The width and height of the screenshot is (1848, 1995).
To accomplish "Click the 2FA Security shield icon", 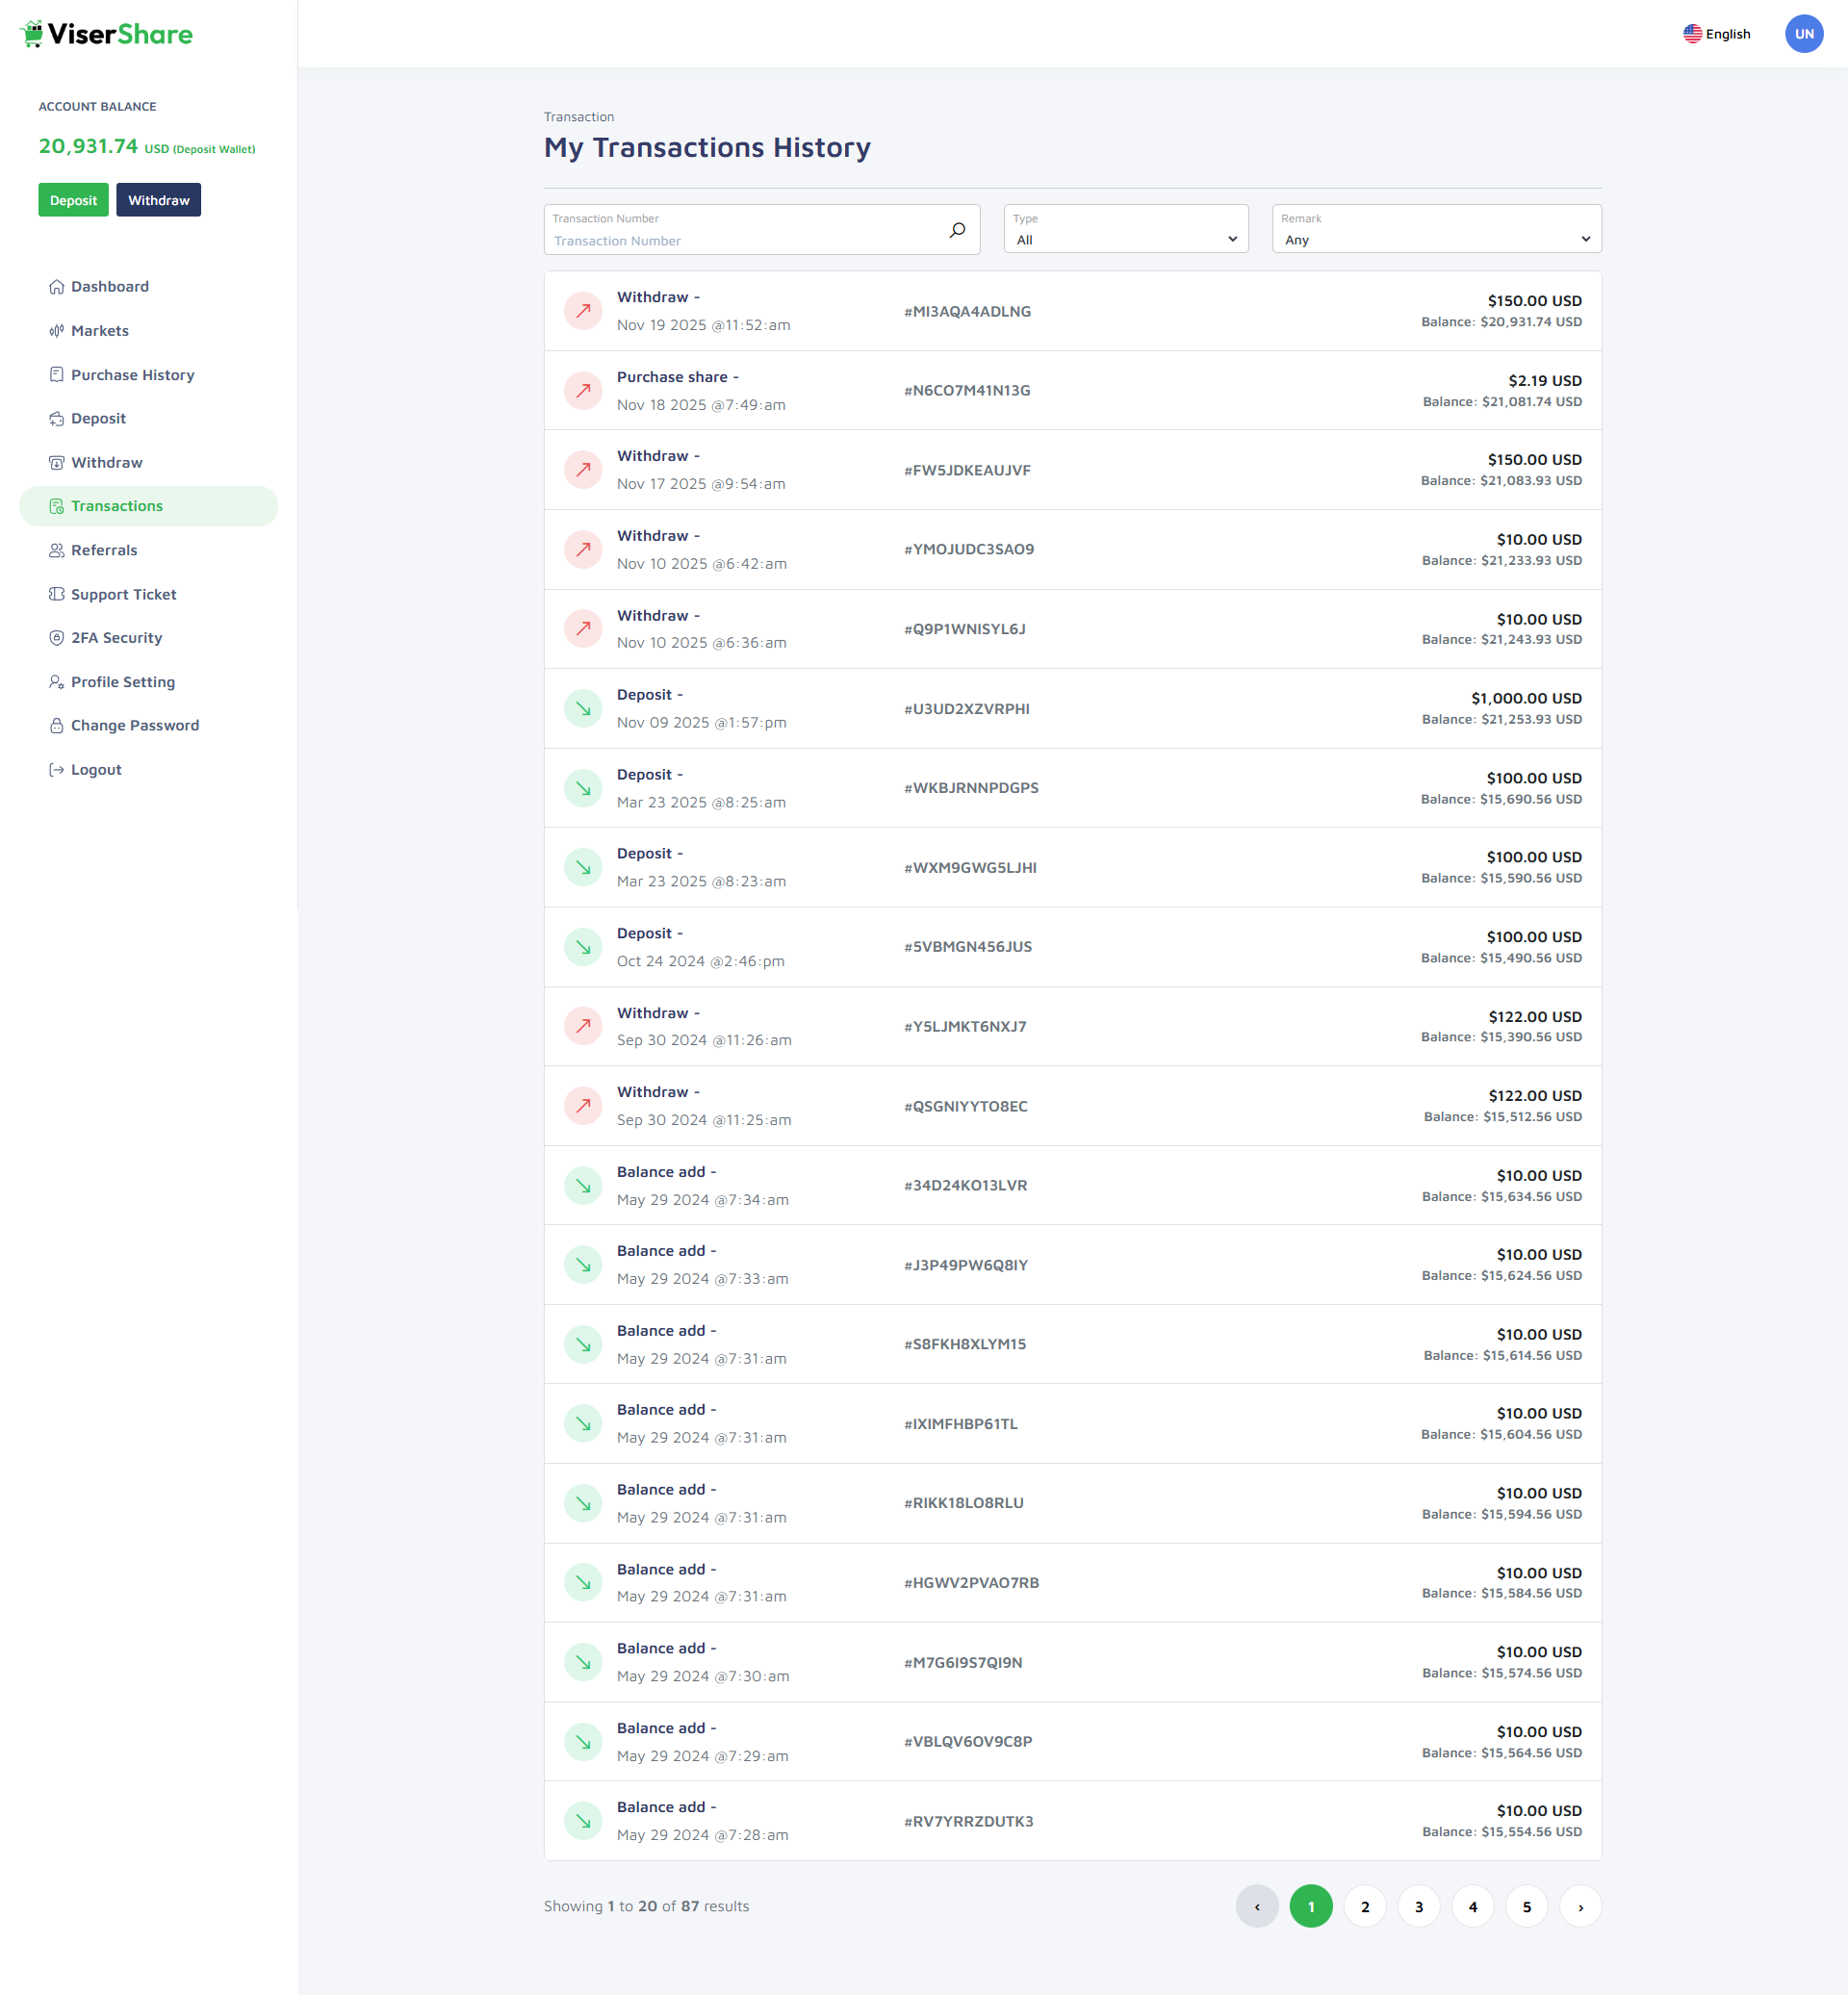I will (57, 638).
